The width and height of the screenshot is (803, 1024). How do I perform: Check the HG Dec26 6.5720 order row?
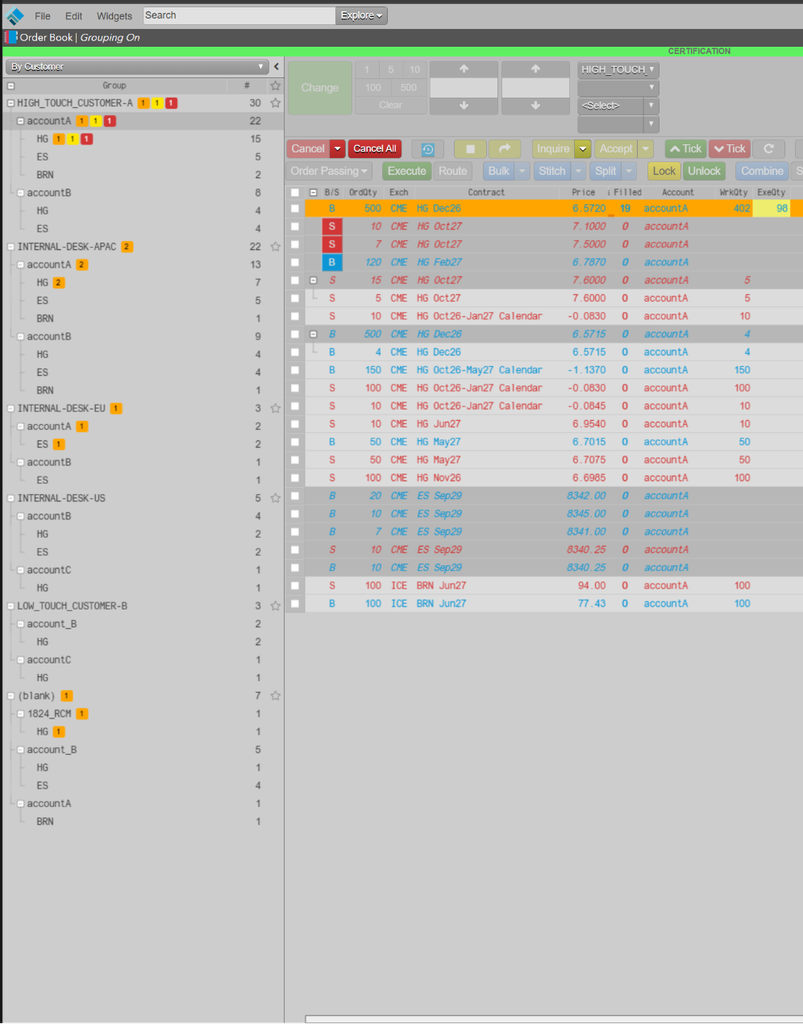(295, 208)
